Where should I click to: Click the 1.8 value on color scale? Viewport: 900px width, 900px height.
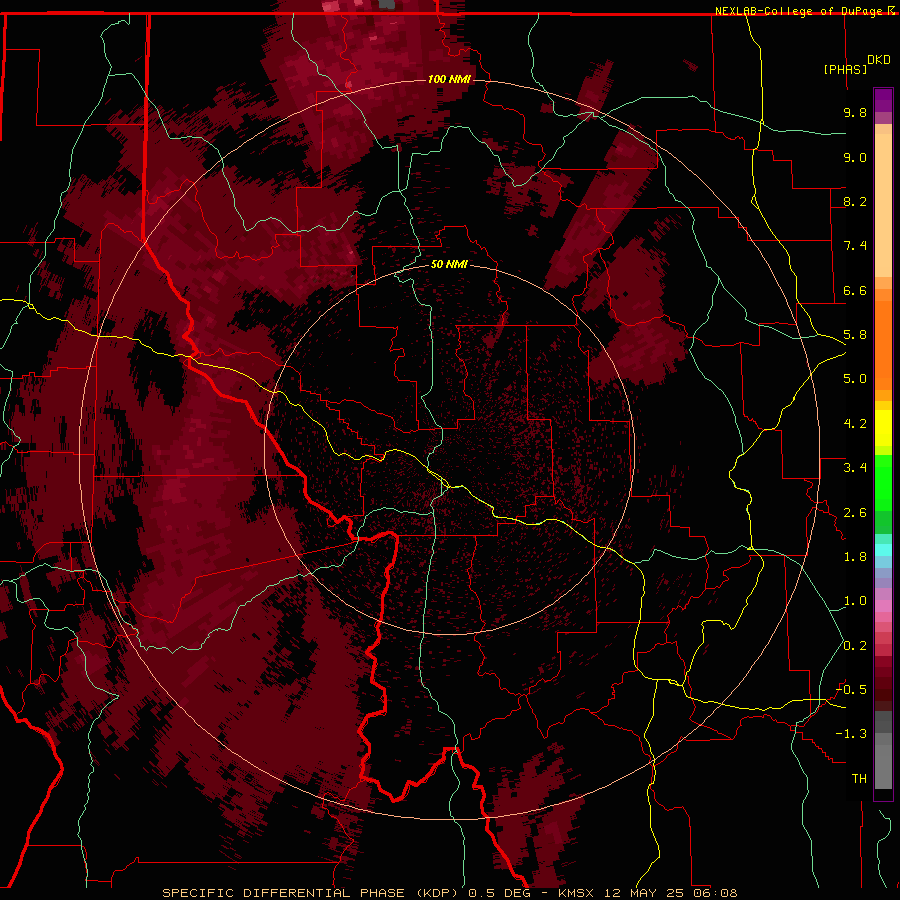(855, 557)
